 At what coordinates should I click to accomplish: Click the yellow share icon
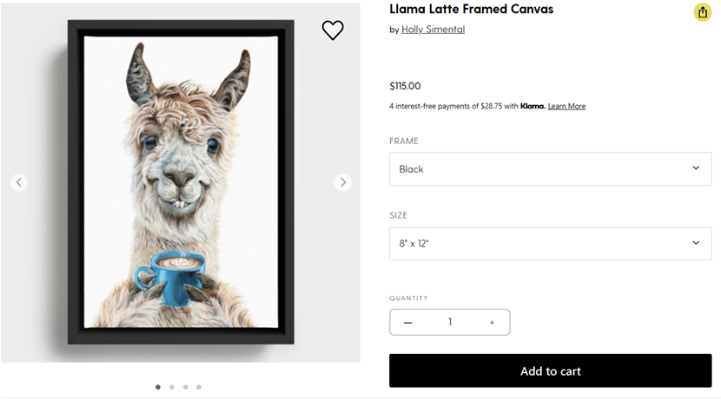[x=702, y=12]
